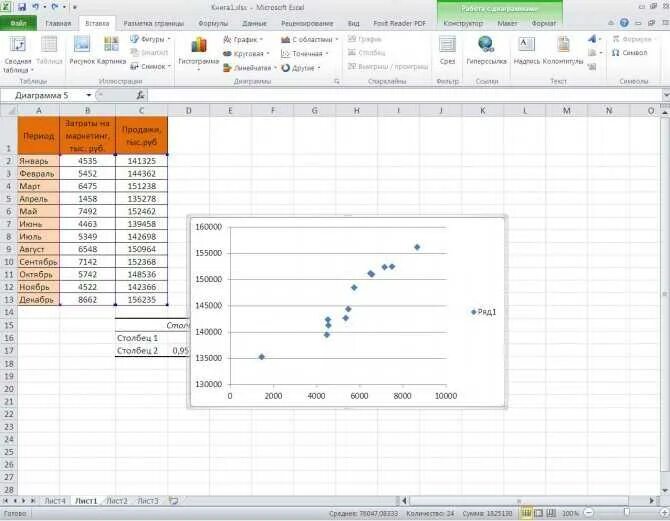Open the Диаграммы group dialog launcher
This screenshot has width=670, height=521.
pos(337,81)
